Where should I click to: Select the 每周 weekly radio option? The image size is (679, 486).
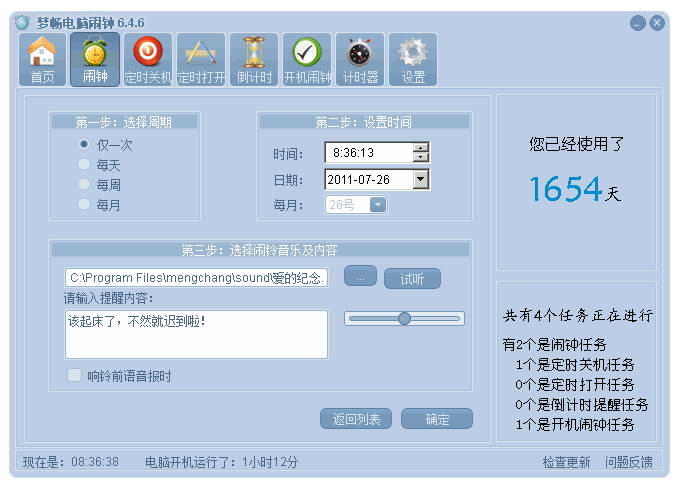[85, 184]
